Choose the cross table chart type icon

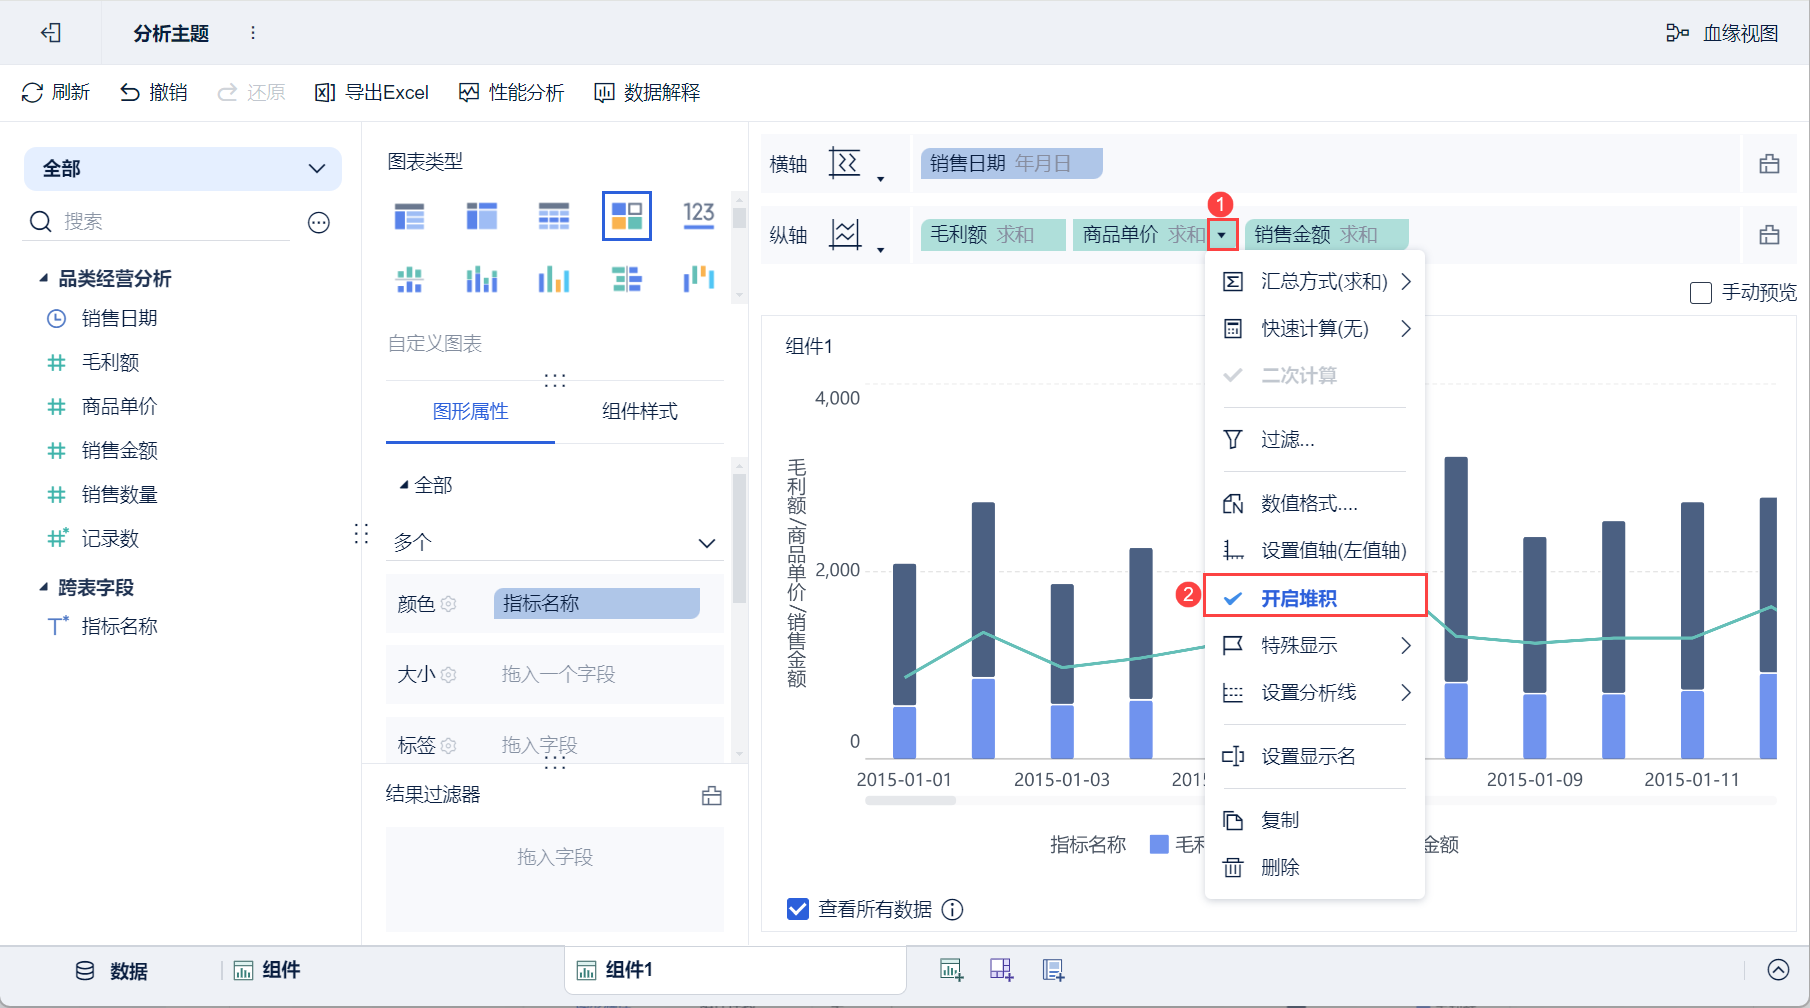click(x=482, y=215)
